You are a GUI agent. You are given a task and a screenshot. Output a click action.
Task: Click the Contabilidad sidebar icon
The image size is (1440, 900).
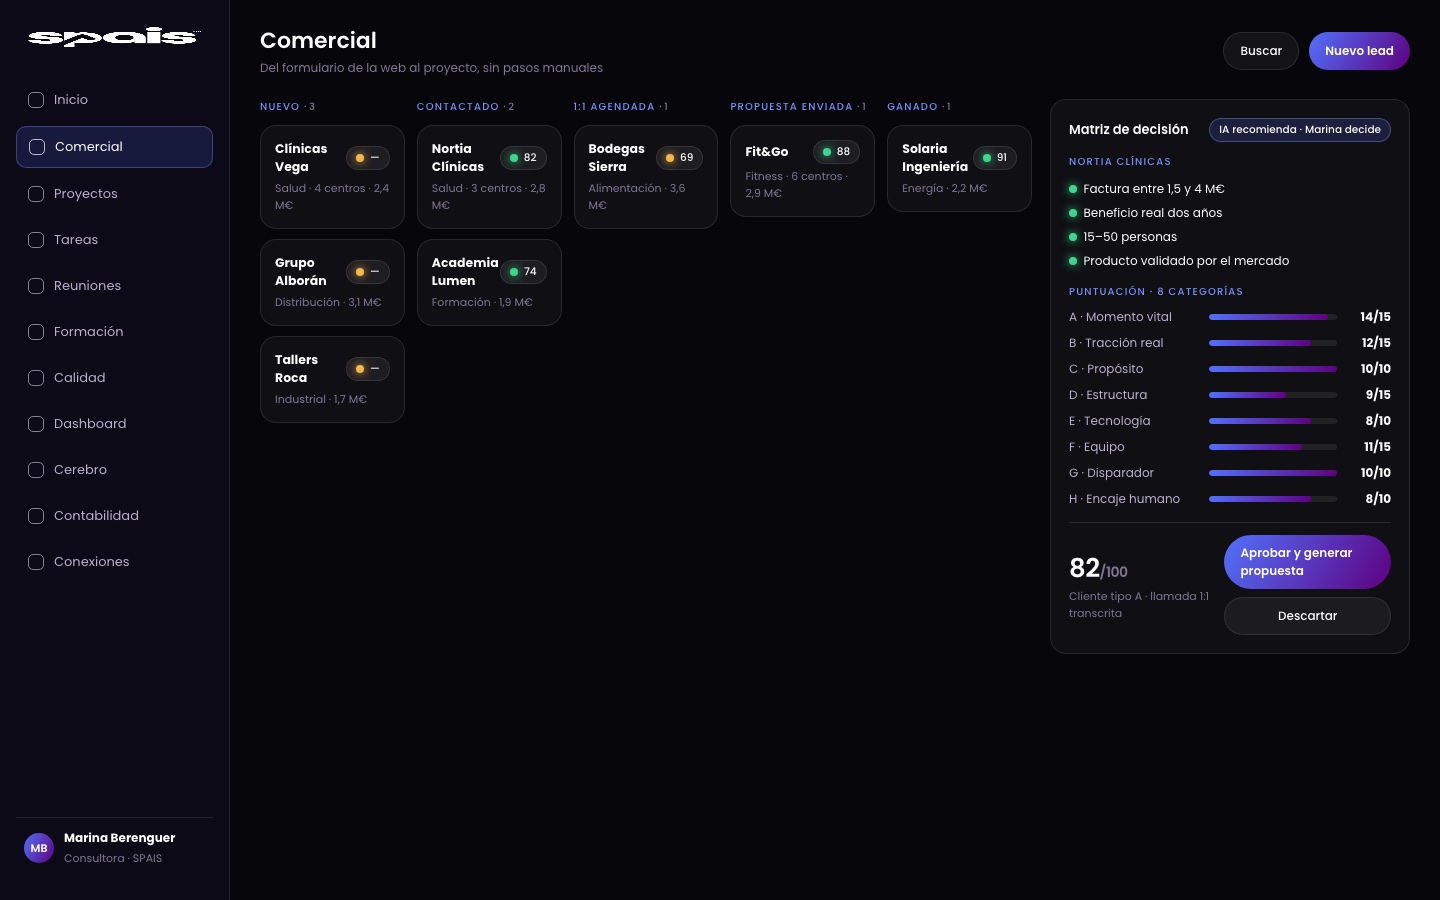tap(36, 516)
